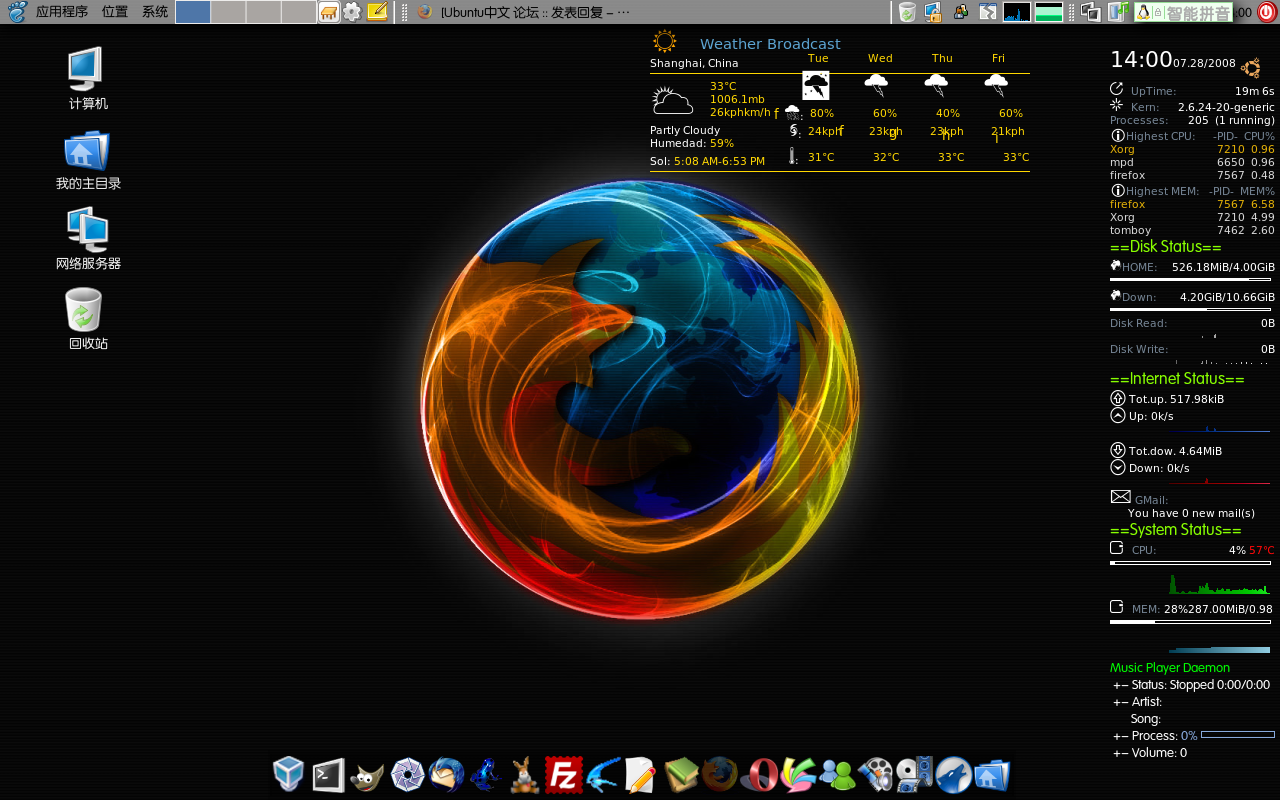Screen dimensions: 1280x800
Task: Click the music note door icon in panel
Action: pos(1118,12)
